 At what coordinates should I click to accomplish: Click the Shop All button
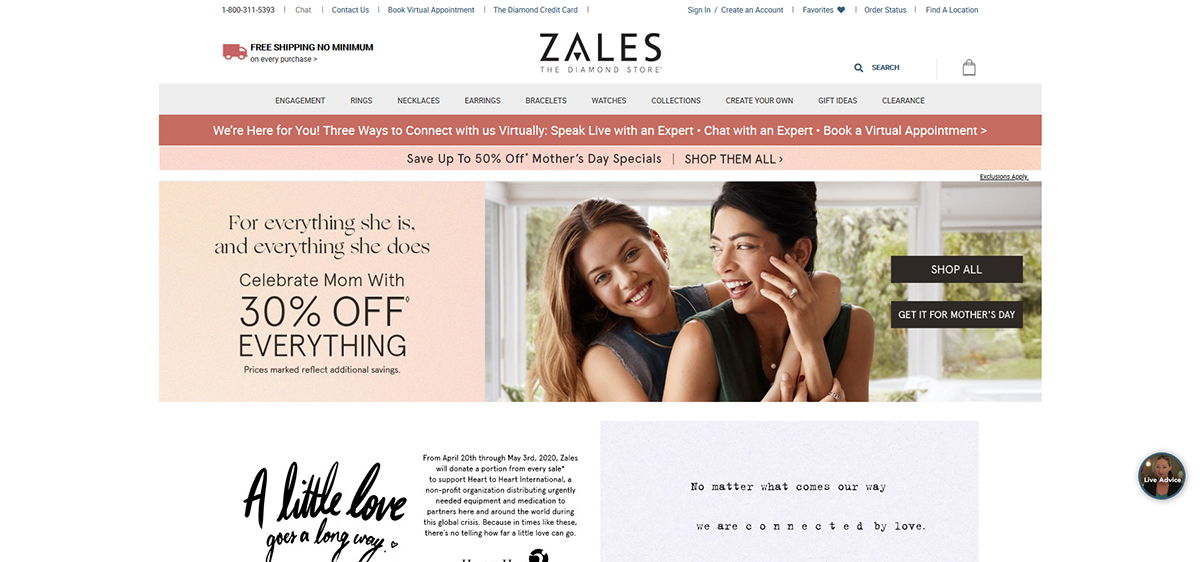click(x=957, y=269)
